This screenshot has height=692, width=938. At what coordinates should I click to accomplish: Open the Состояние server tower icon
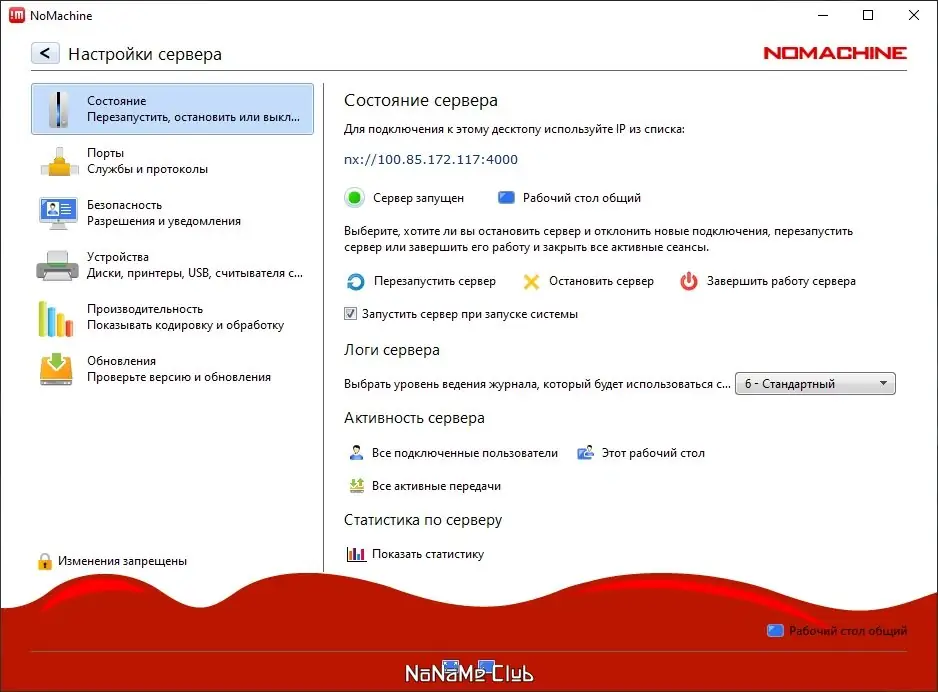58,109
